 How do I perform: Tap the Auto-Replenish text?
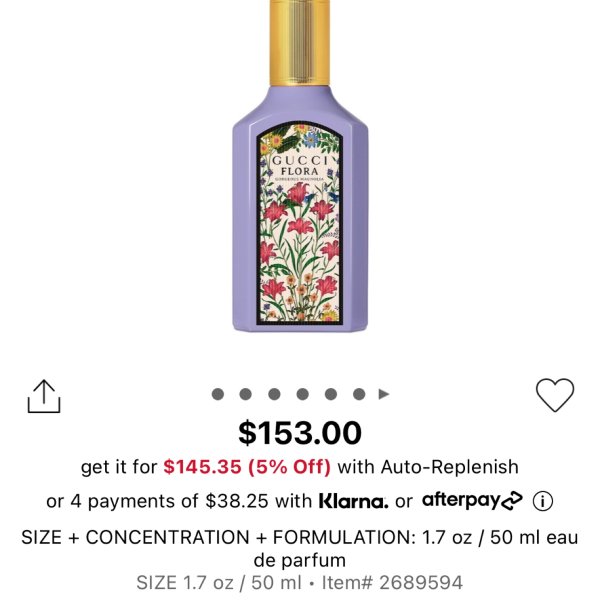click(x=450, y=467)
